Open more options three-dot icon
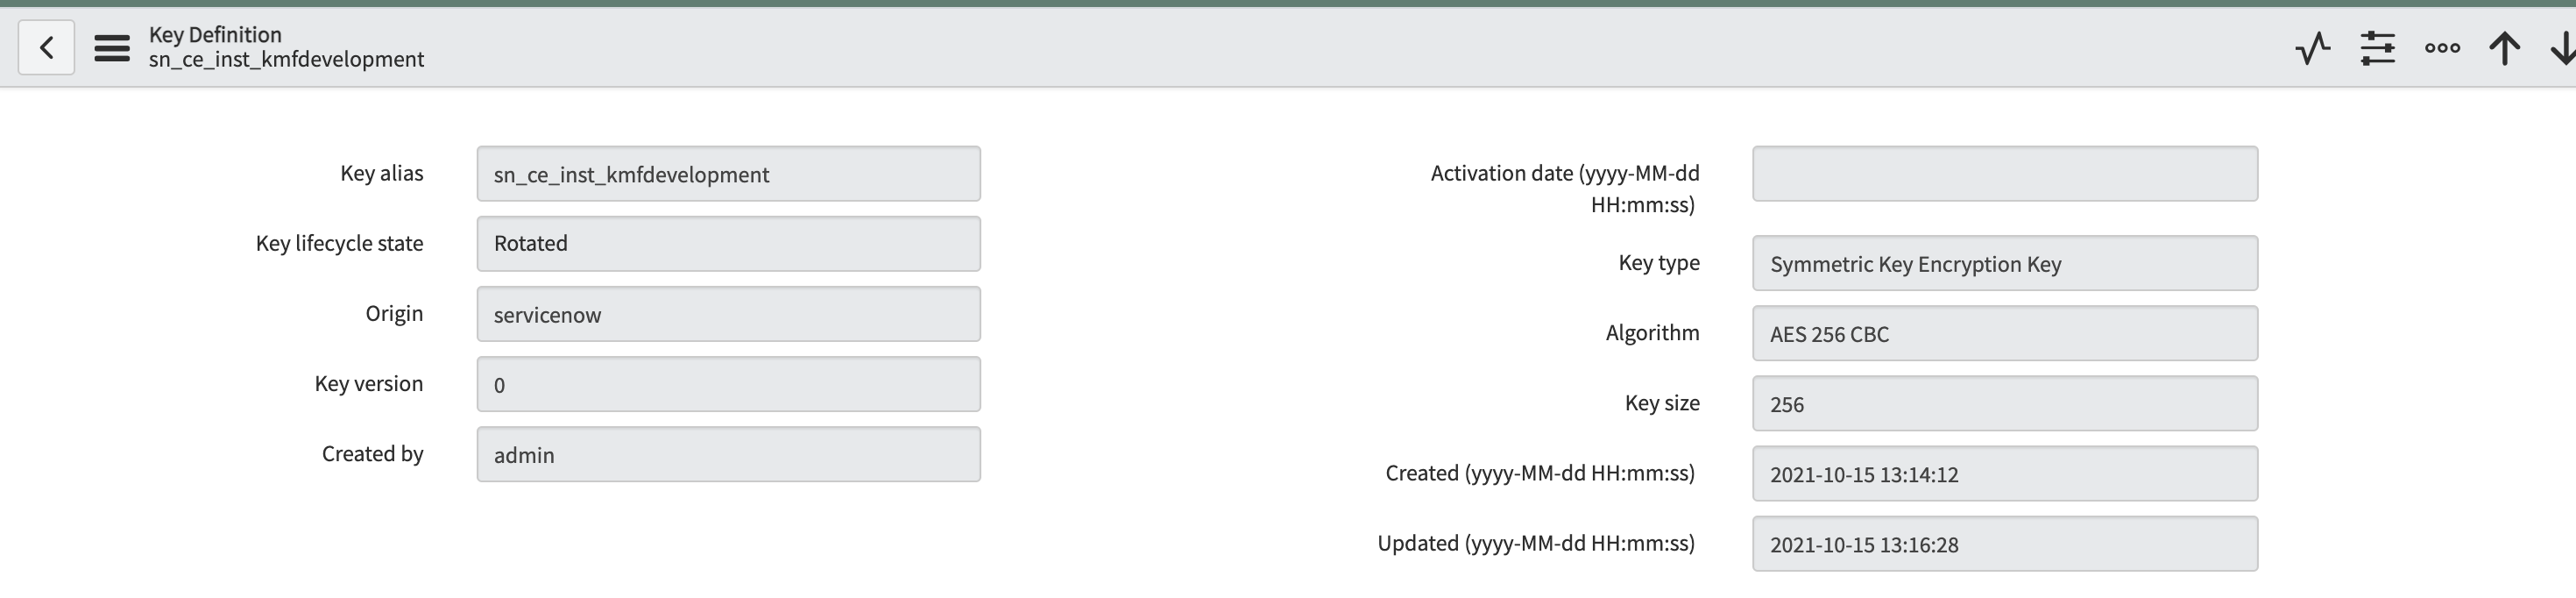2576x598 pixels. 2442,48
